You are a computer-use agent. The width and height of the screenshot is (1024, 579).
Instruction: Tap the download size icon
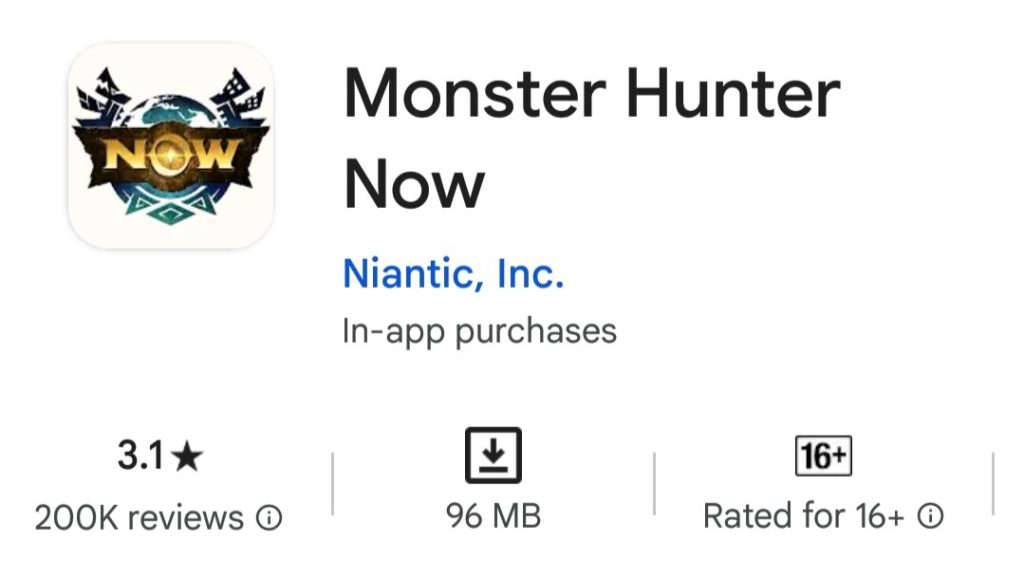point(493,455)
